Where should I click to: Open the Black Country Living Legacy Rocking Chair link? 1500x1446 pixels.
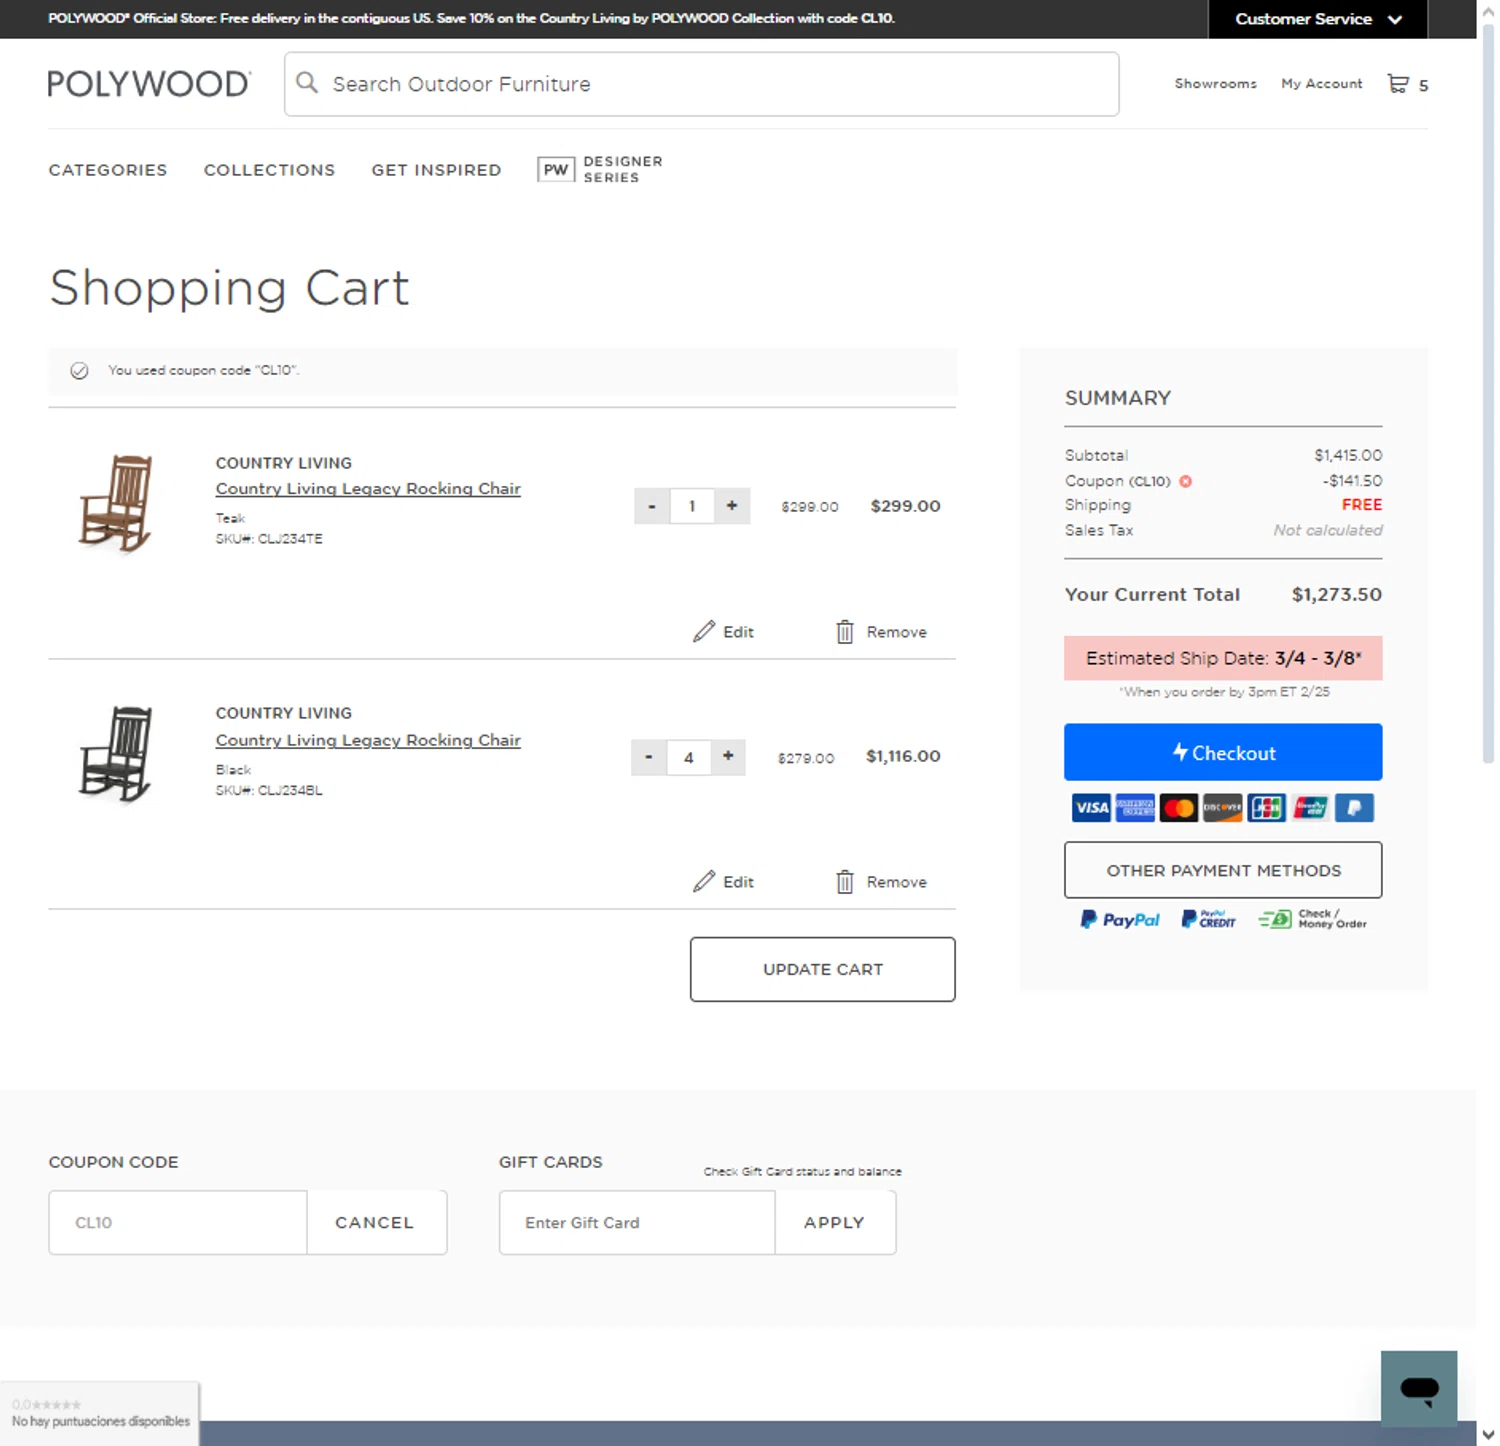point(368,740)
